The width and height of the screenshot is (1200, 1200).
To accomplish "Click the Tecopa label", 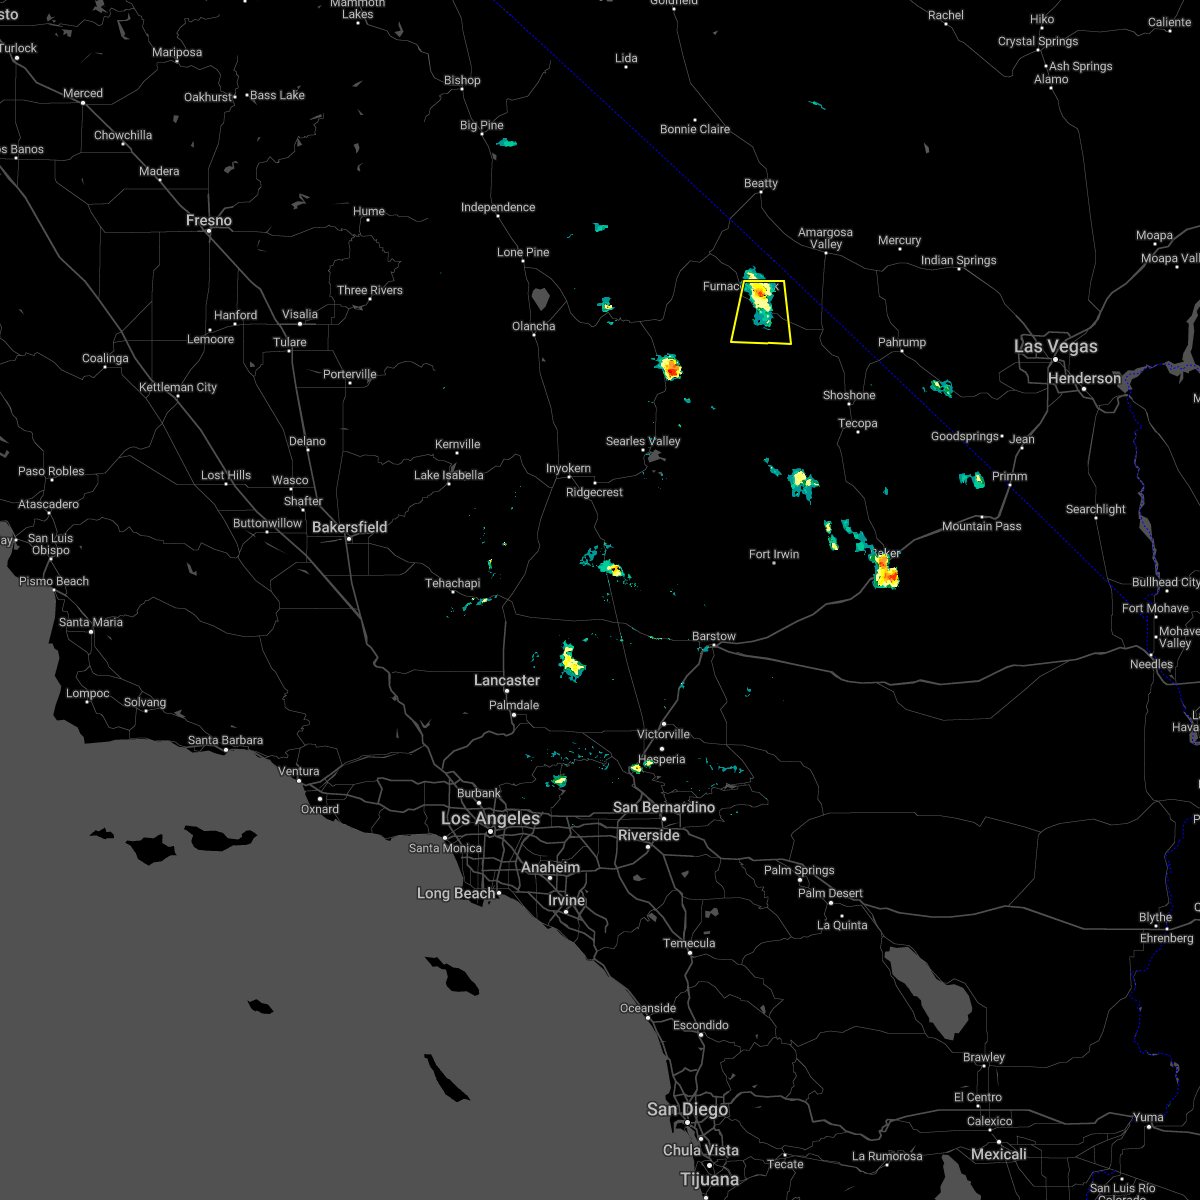I will tap(857, 423).
